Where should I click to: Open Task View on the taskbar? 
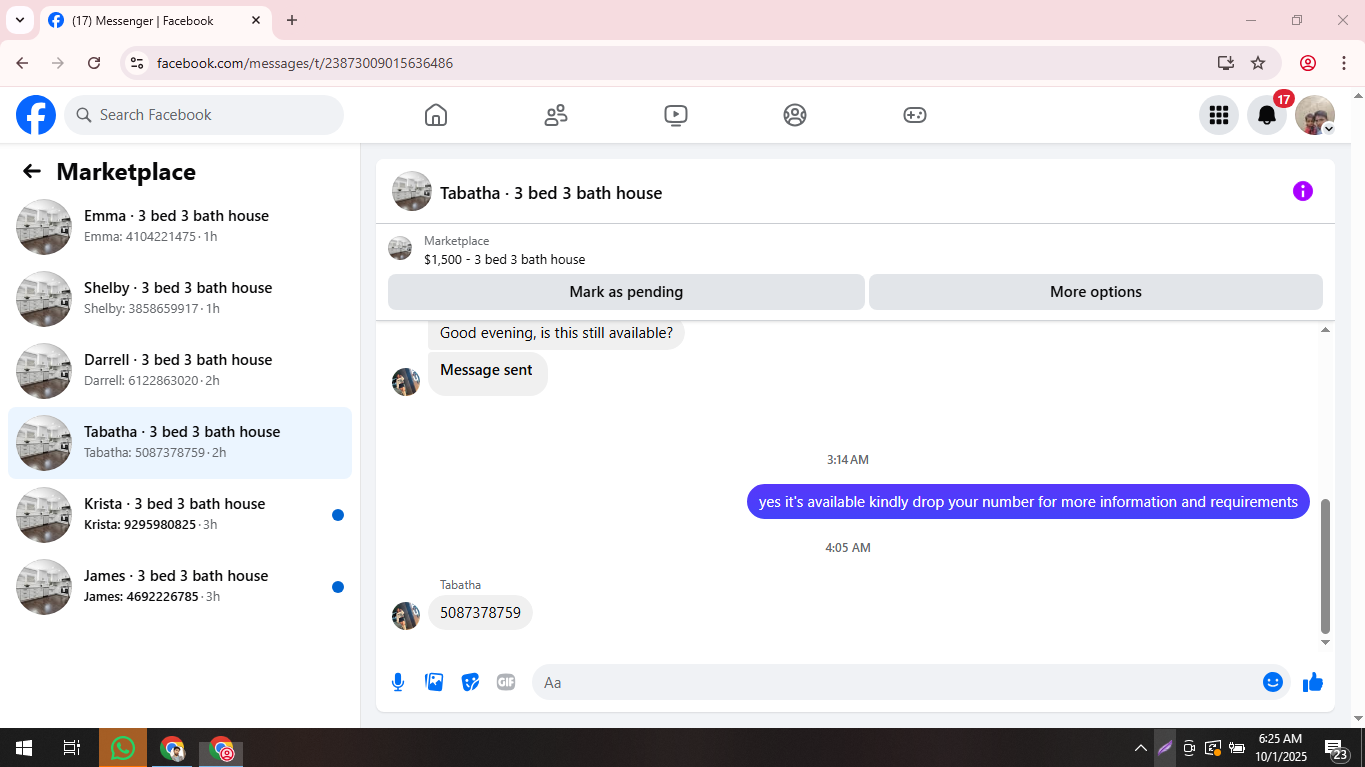[x=72, y=748]
